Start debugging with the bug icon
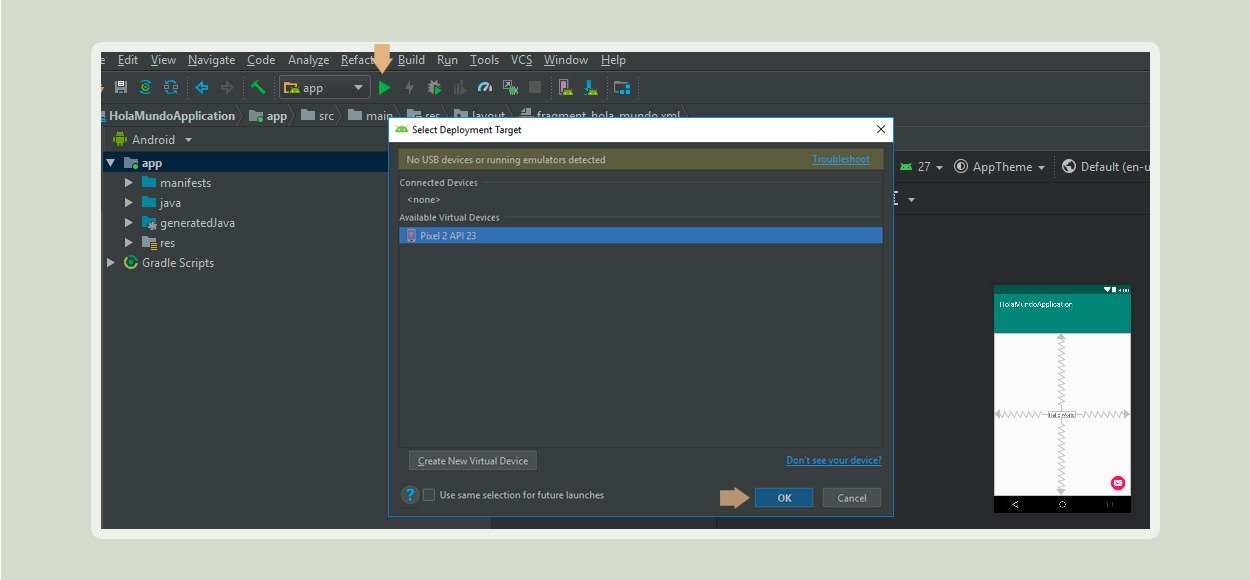 point(434,88)
